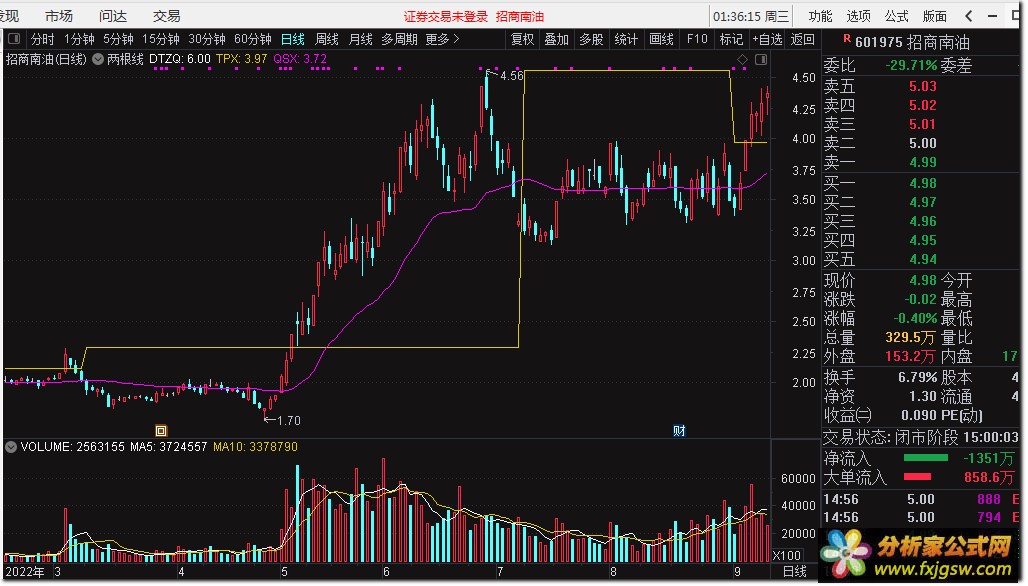1028x586 pixels.
Task: Select the 5分钟 period
Action: pyautogui.click(x=118, y=39)
